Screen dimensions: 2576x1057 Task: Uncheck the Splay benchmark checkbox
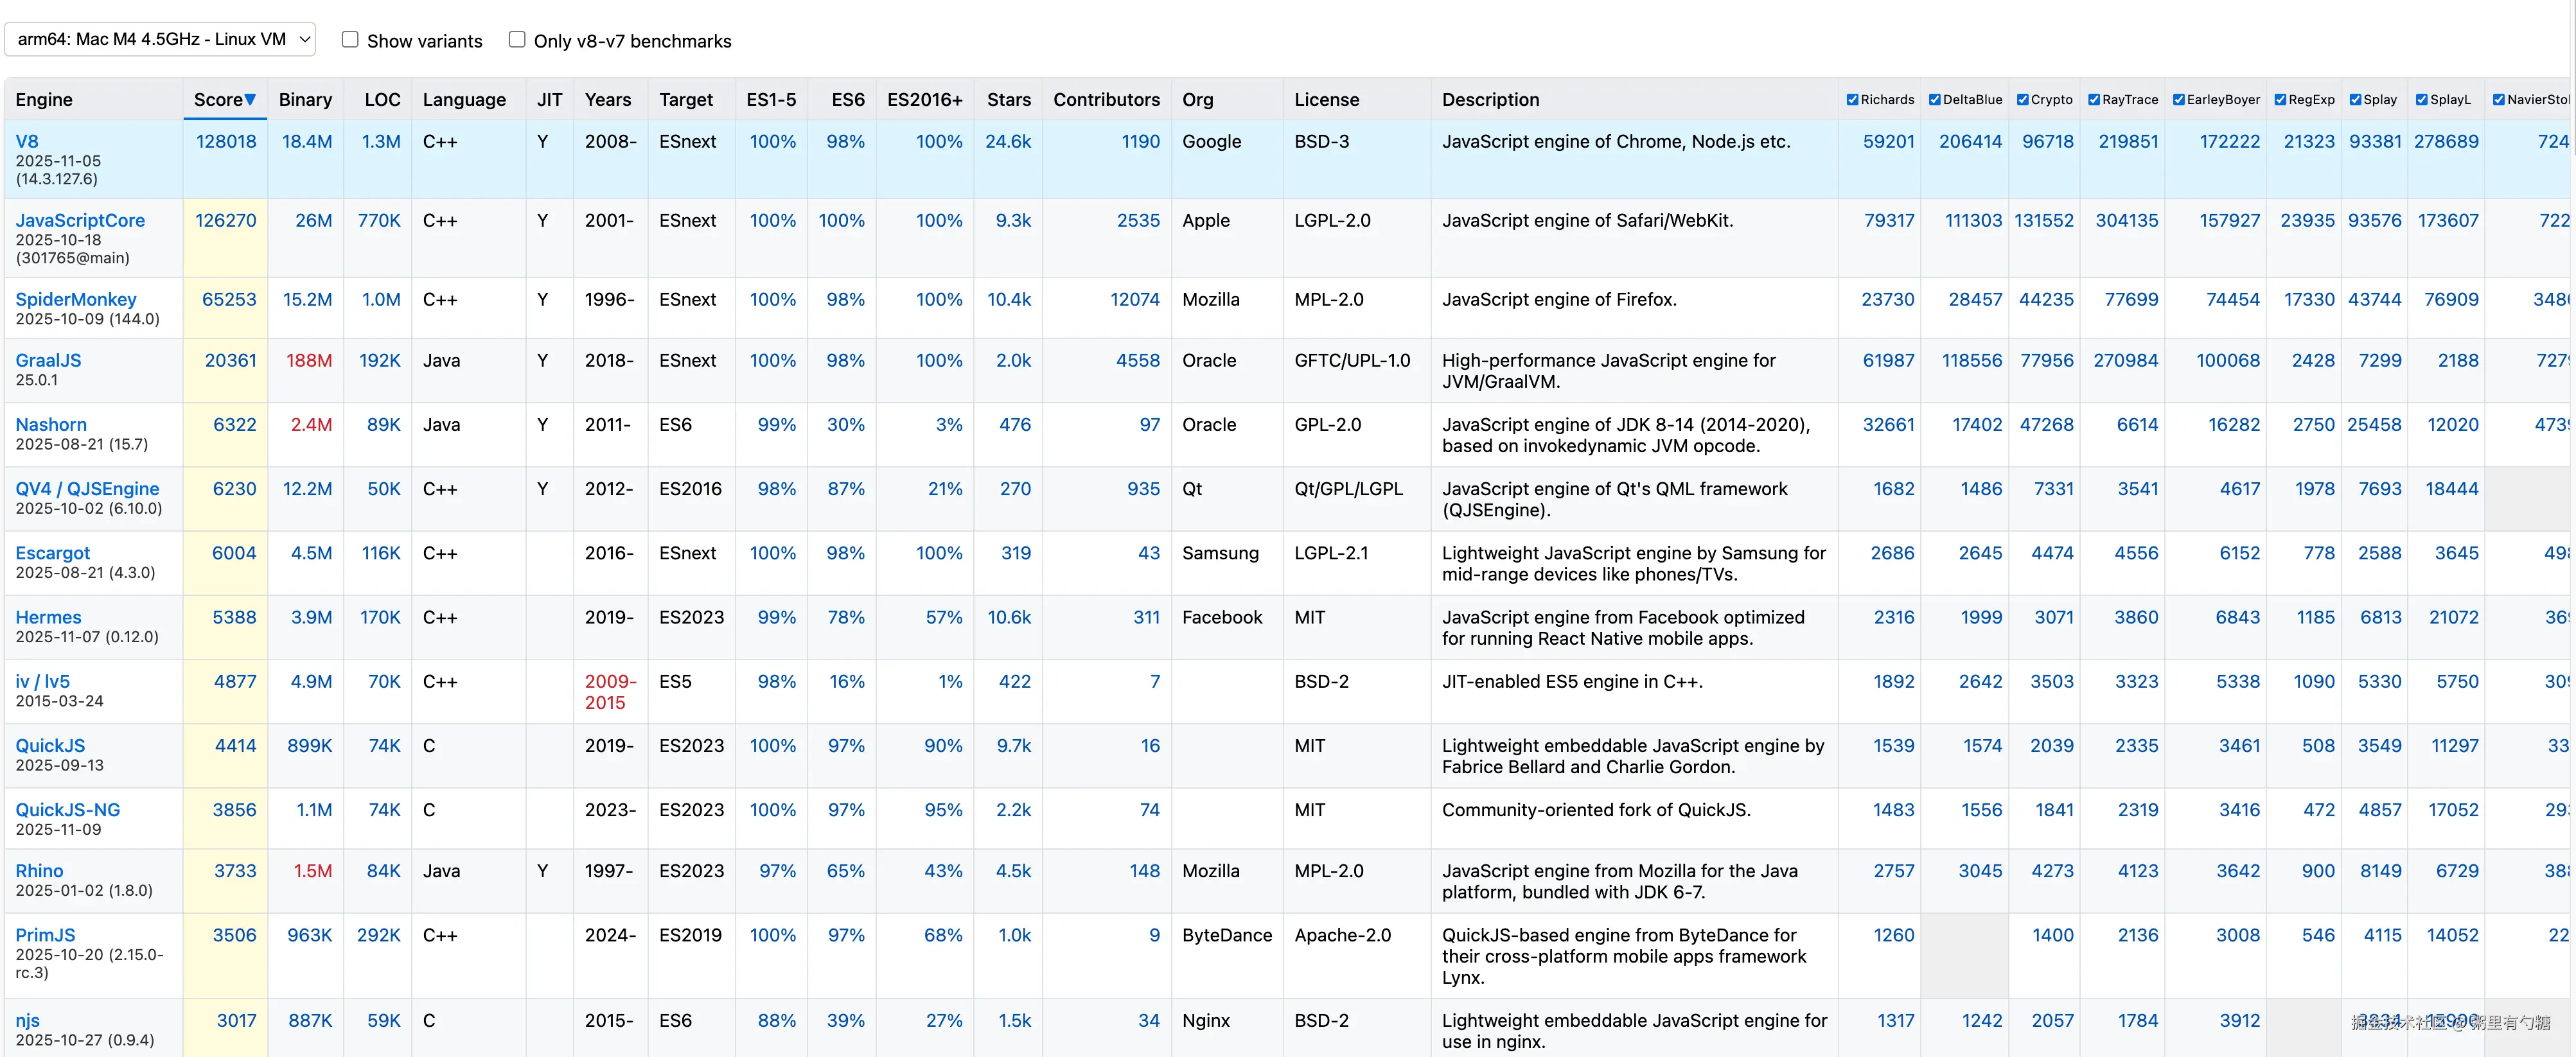(x=2355, y=100)
